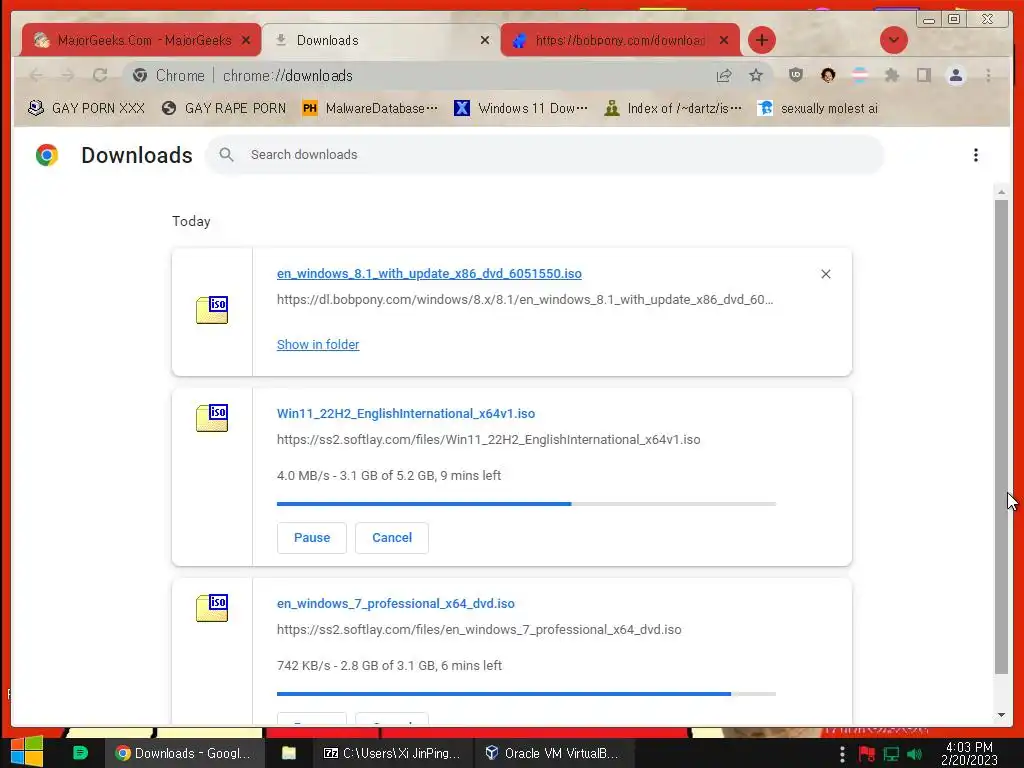1024x768 pixels.
Task: Reload the current page
Action: (100, 76)
